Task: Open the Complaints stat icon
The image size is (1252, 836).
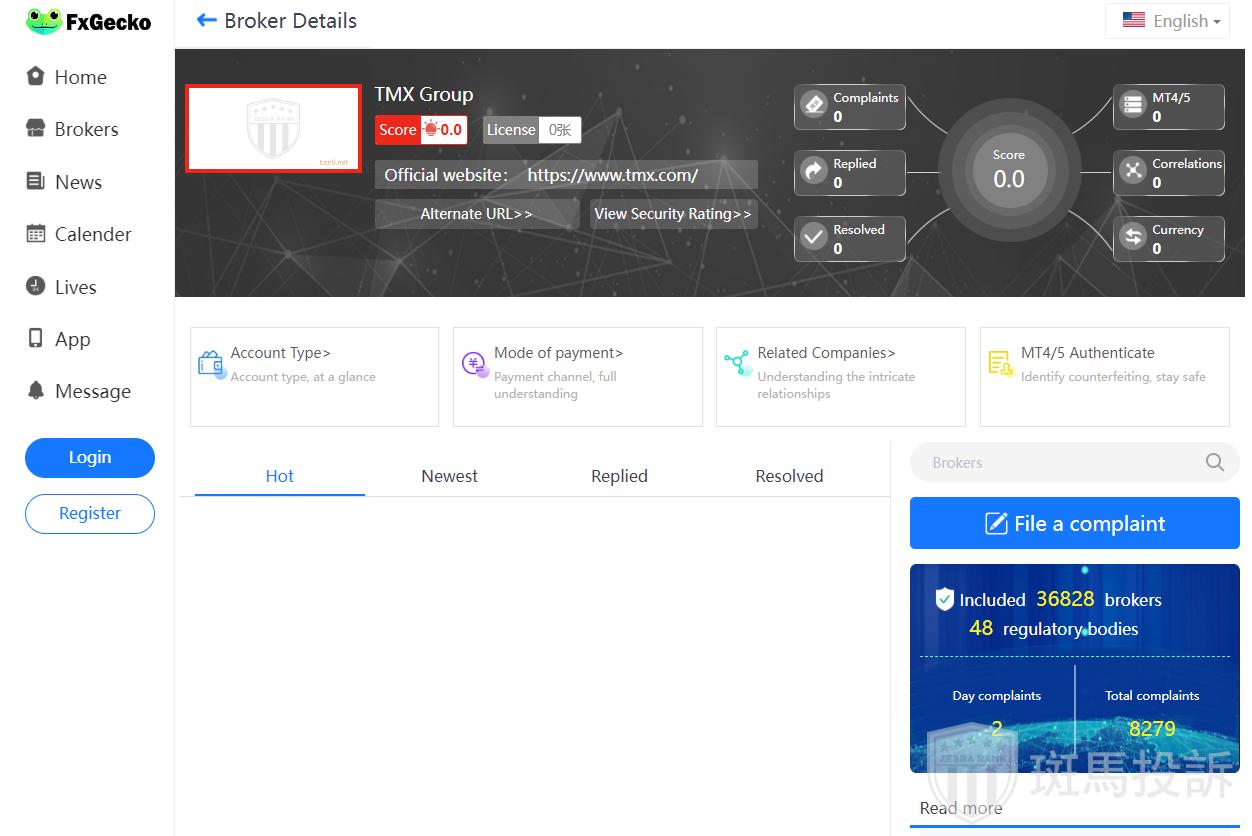Action: [814, 105]
